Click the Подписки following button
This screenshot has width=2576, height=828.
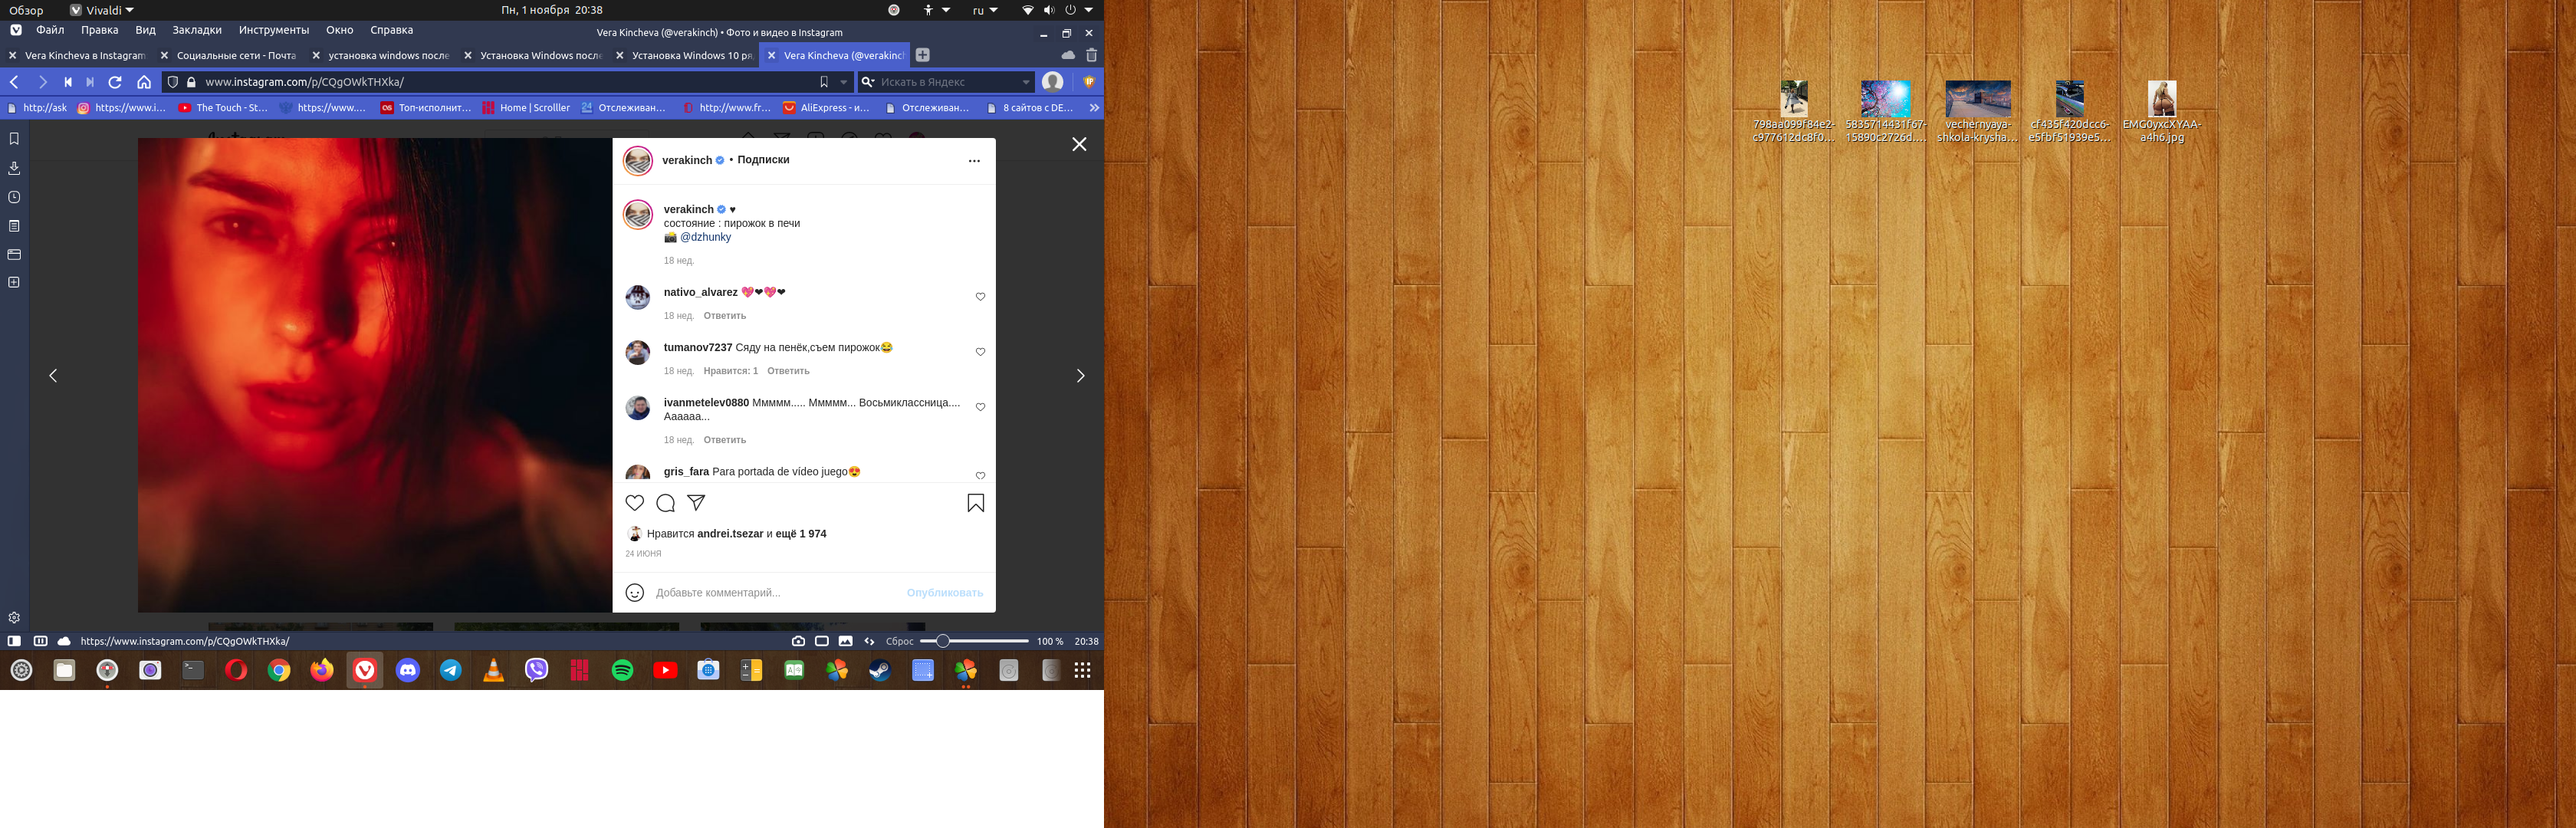click(x=763, y=160)
